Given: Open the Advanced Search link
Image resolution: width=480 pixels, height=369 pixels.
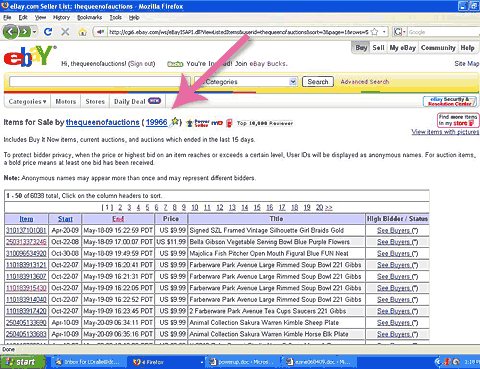Looking at the screenshot, I should tap(365, 82).
